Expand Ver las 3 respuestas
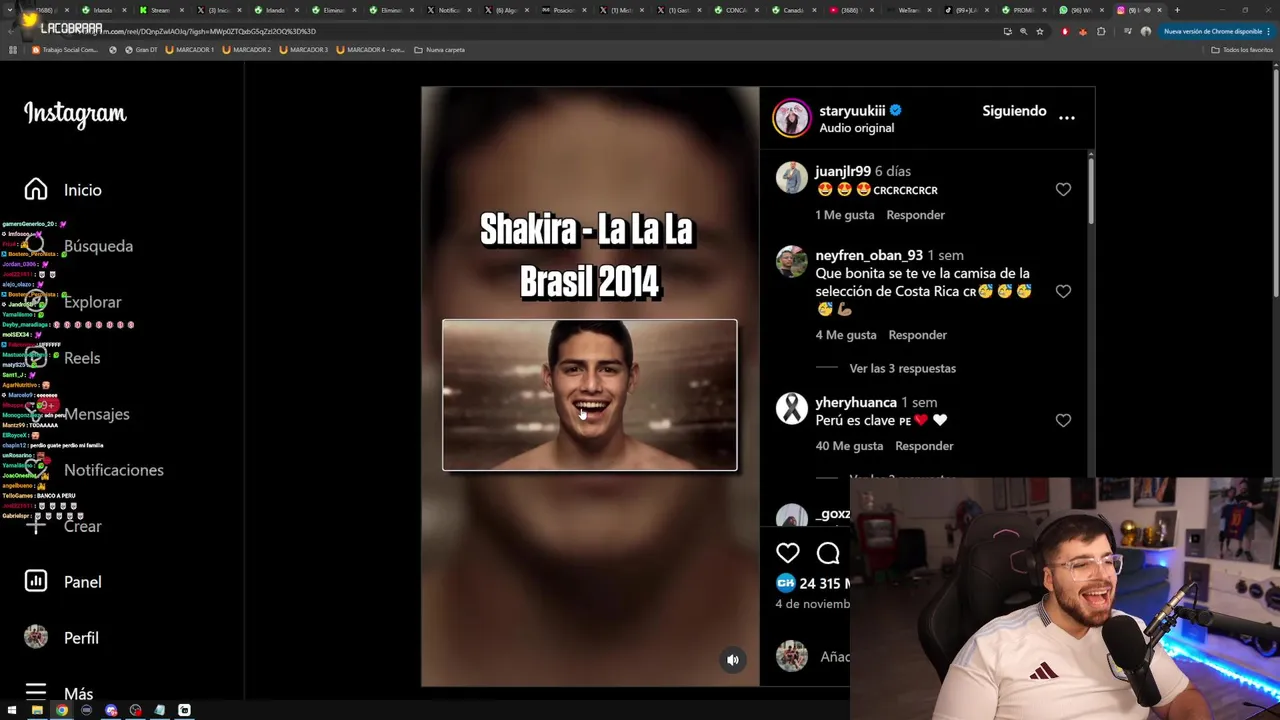 click(x=902, y=368)
